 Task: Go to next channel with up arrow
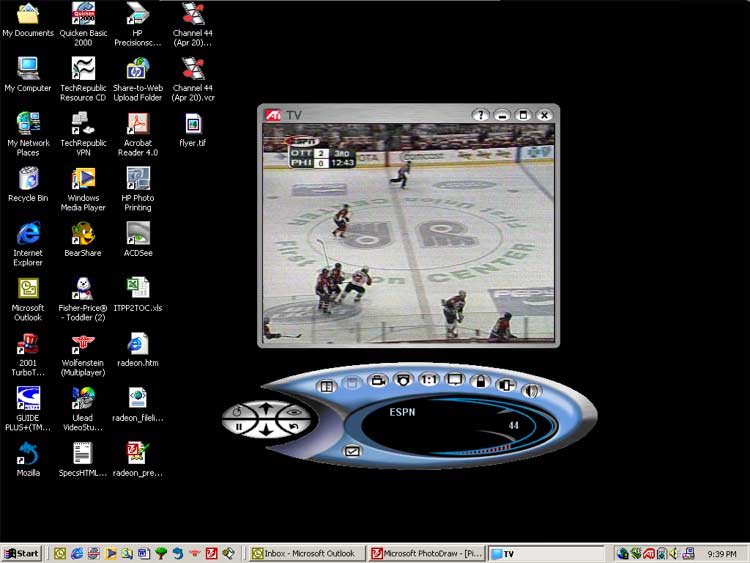tap(266, 408)
